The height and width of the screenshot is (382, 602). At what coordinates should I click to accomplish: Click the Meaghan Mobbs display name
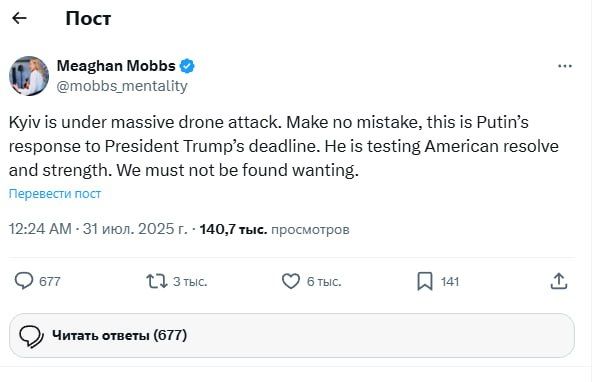coord(116,66)
